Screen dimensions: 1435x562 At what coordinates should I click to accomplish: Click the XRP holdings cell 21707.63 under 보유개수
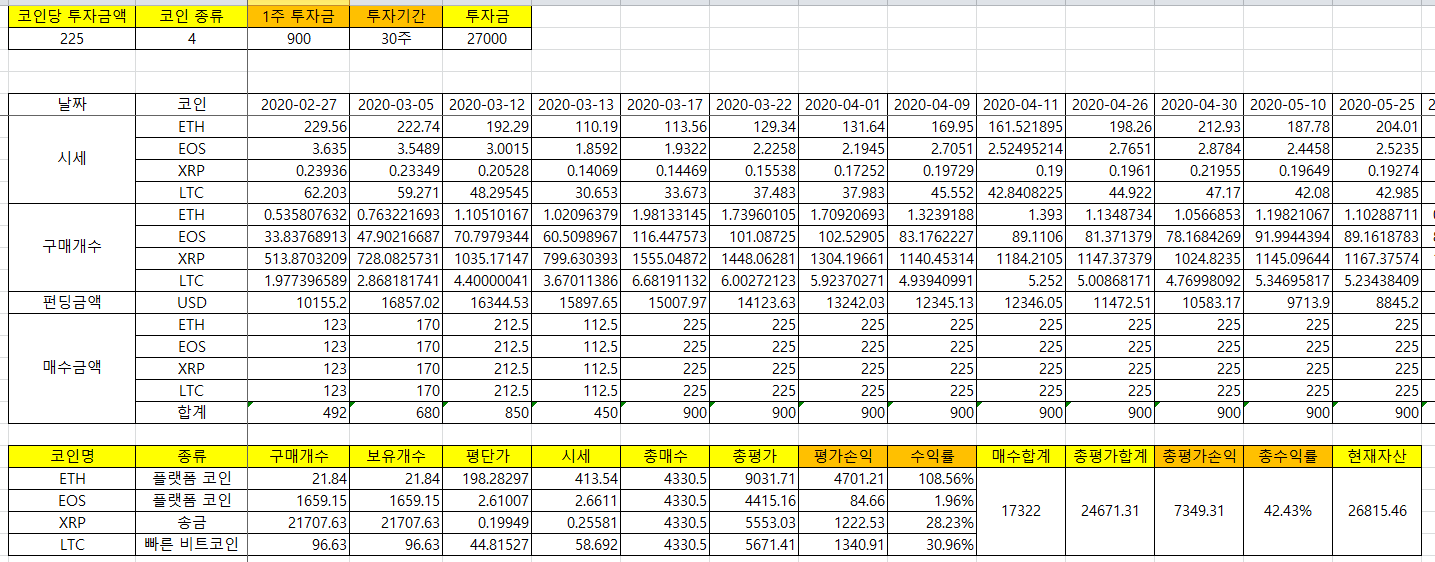click(x=395, y=522)
